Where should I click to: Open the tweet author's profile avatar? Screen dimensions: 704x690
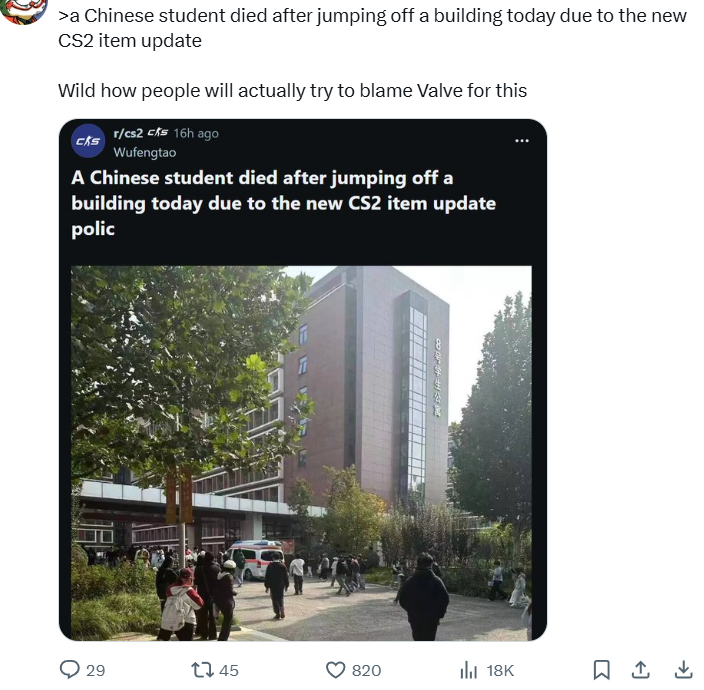coord(23,9)
